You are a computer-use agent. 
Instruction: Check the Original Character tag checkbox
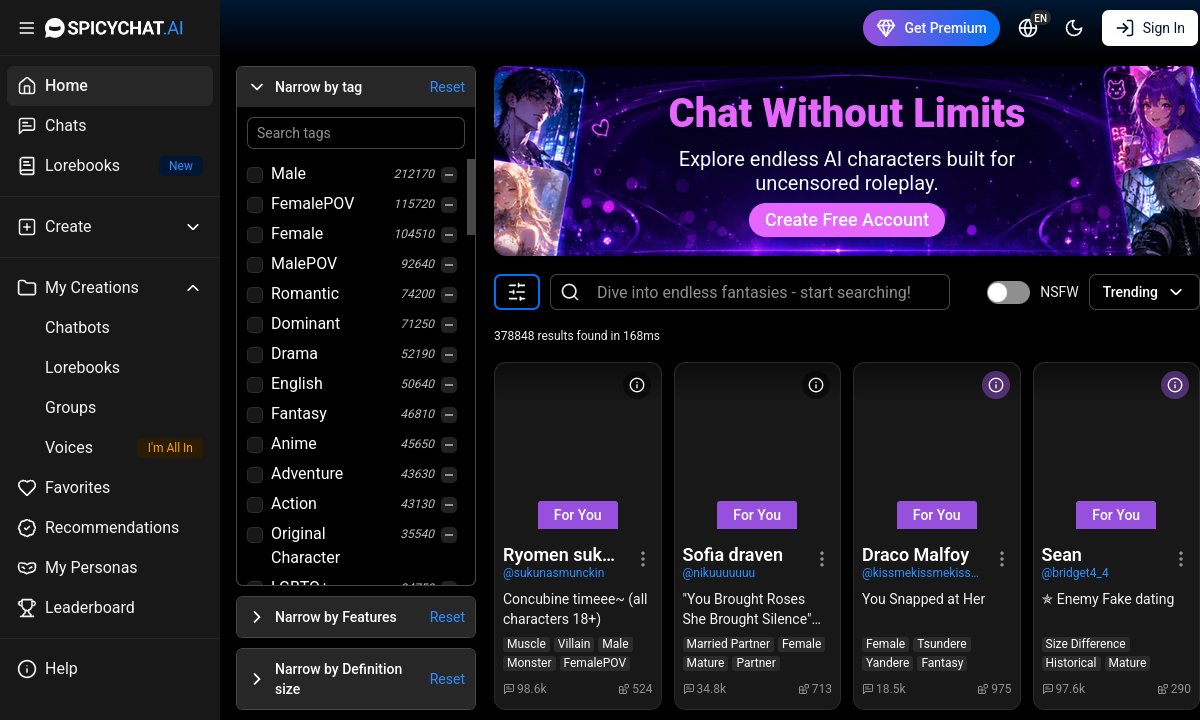(255, 535)
